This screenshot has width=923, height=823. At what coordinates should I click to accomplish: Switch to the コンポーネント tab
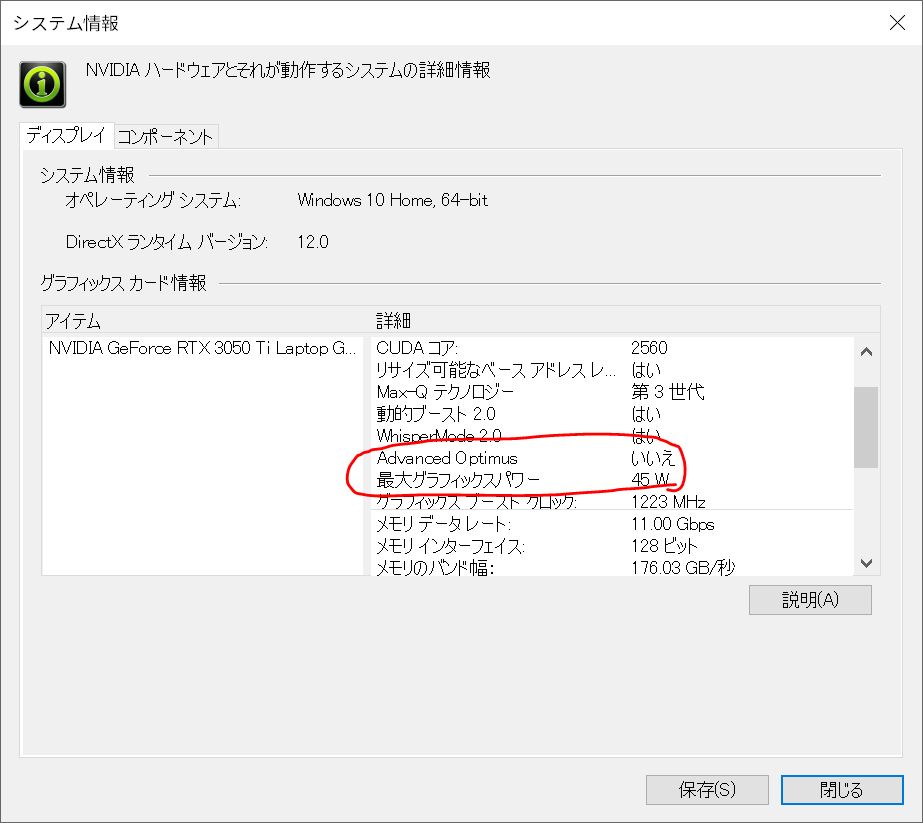[165, 137]
